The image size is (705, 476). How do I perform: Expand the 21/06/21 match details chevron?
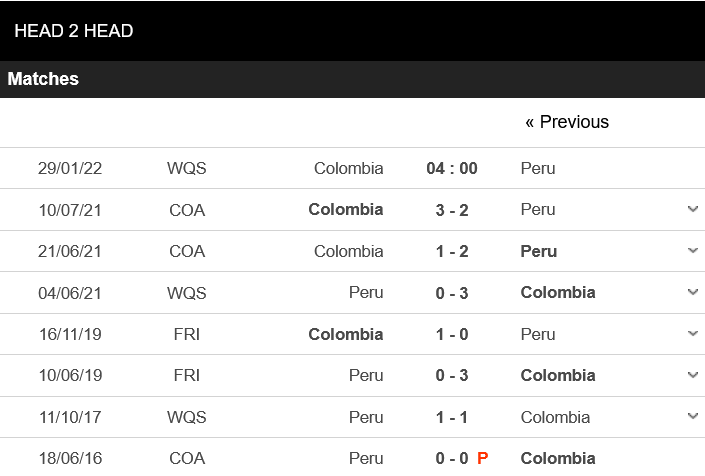693,251
